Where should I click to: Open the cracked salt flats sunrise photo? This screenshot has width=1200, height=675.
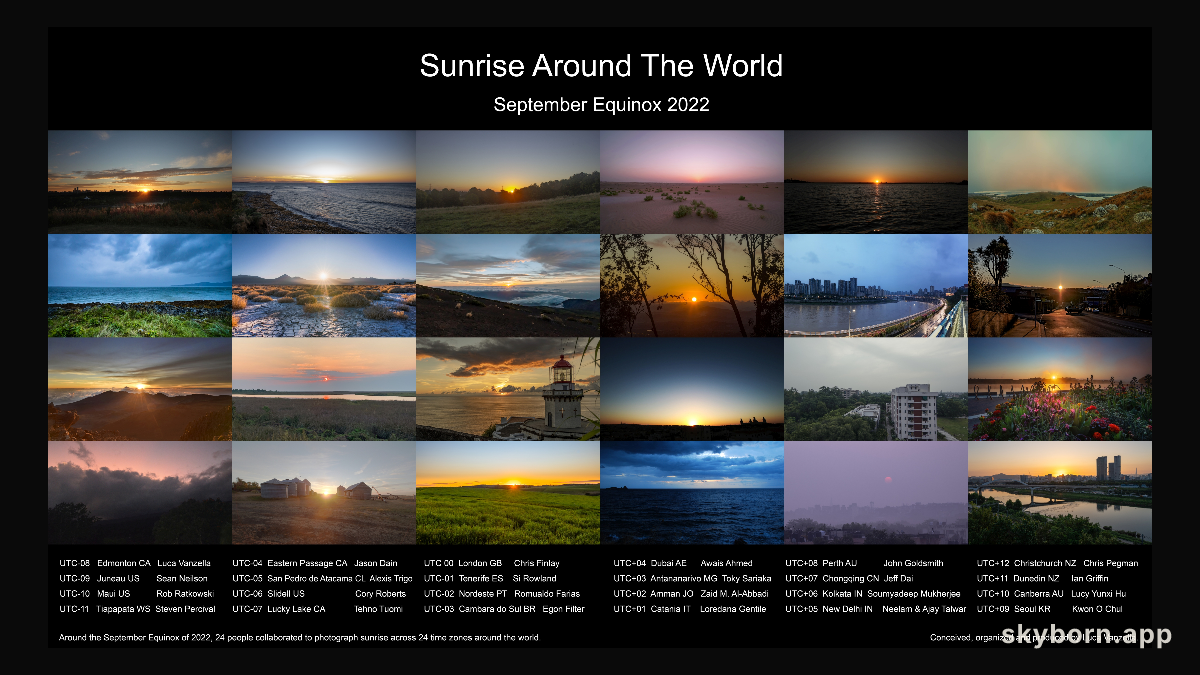click(324, 285)
